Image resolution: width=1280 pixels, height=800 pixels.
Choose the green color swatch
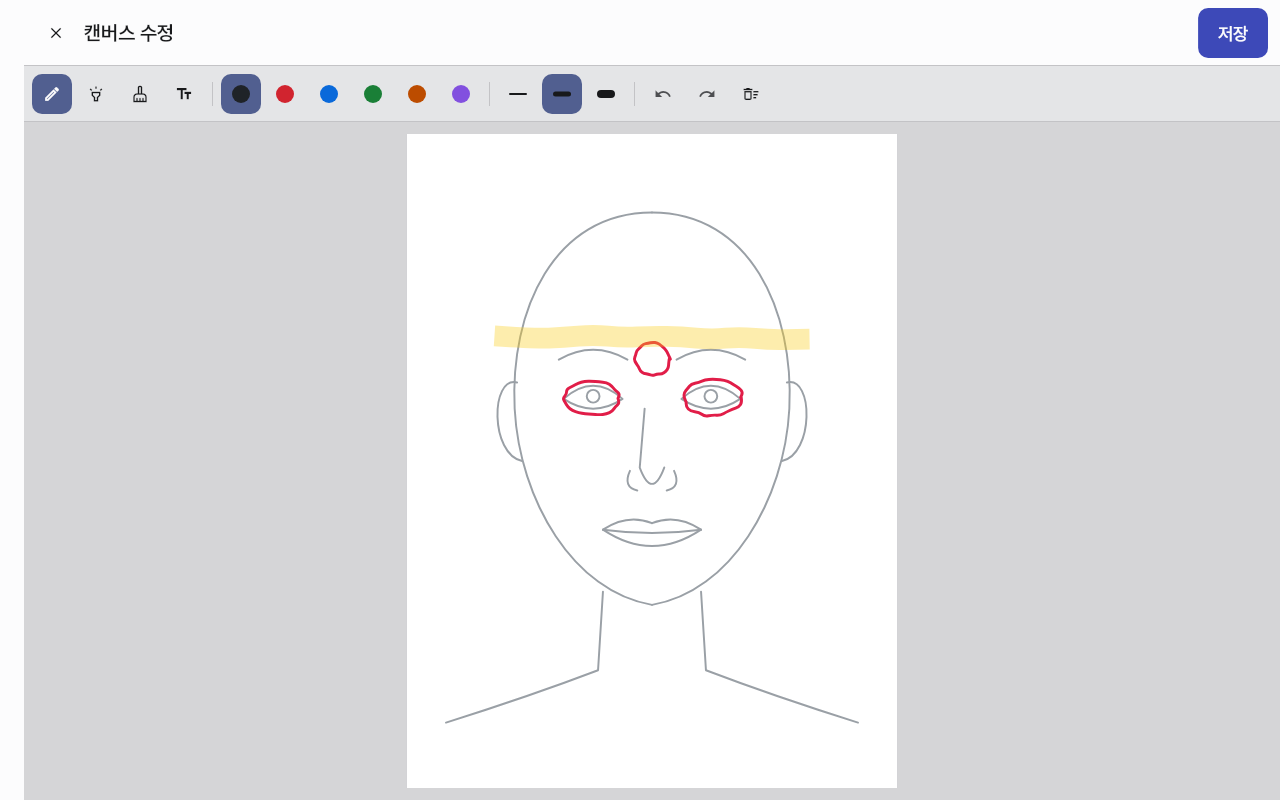[x=373, y=94]
